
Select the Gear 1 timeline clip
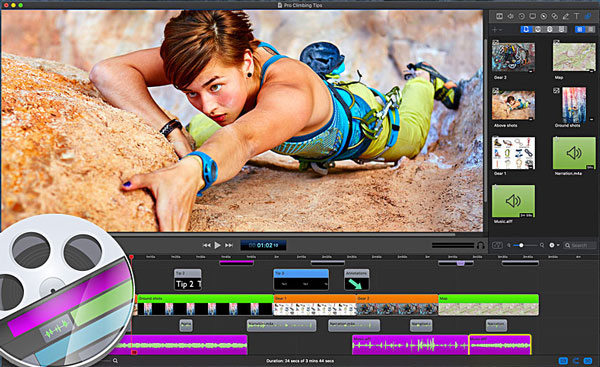coord(315,305)
